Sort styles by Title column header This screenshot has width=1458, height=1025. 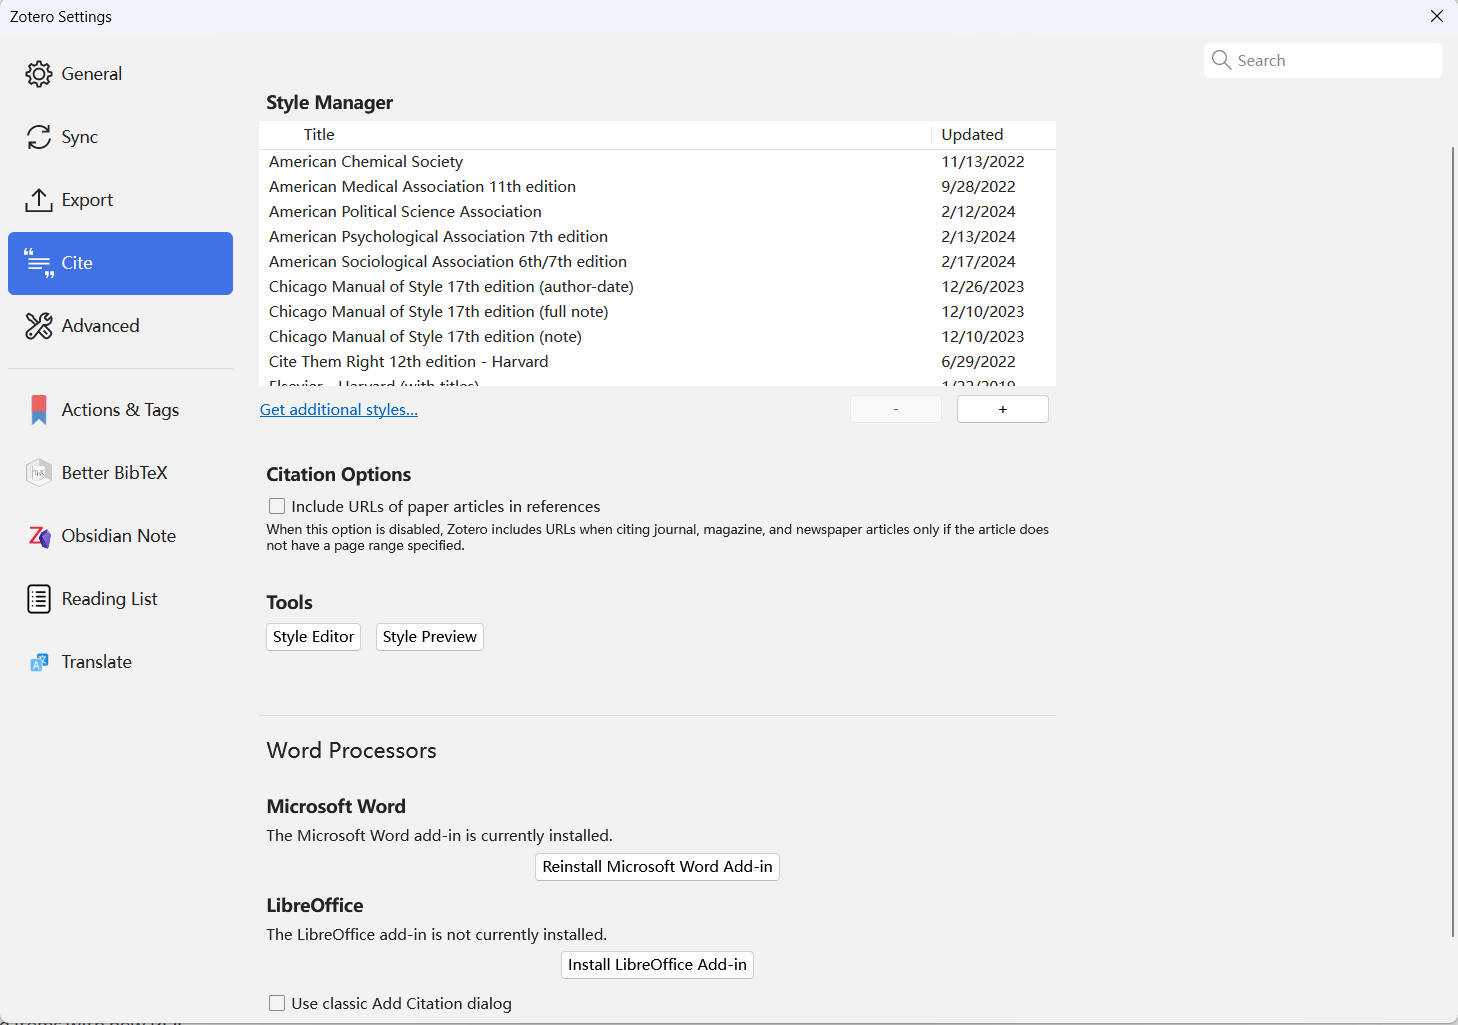[595, 135]
